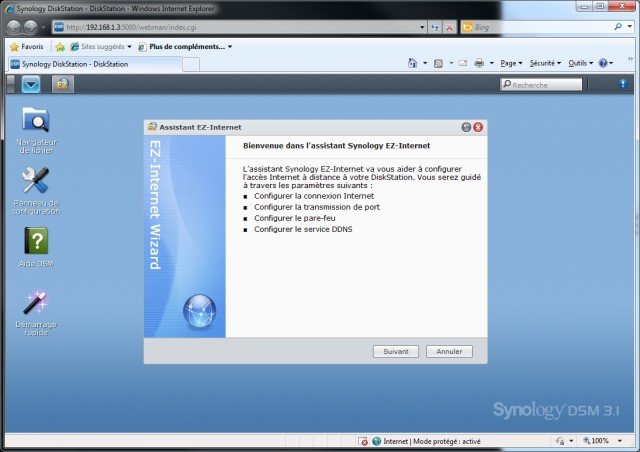The width and height of the screenshot is (640, 452).
Task: Click the Annuler button
Action: coord(449,352)
